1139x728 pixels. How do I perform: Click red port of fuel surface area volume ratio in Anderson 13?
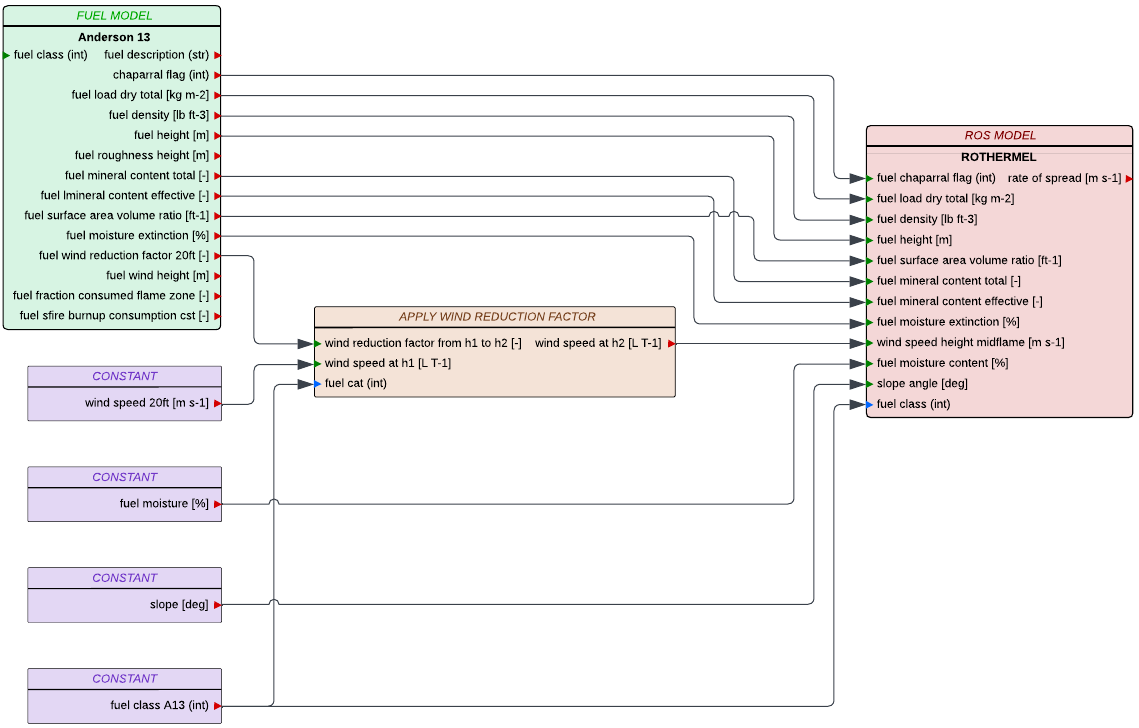(217, 216)
